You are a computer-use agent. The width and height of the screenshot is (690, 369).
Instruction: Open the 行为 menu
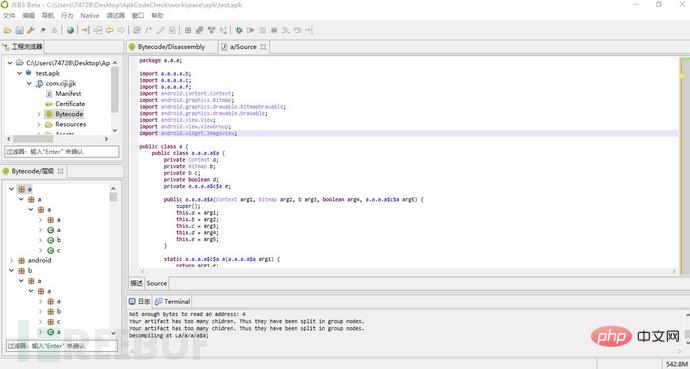click(x=67, y=15)
